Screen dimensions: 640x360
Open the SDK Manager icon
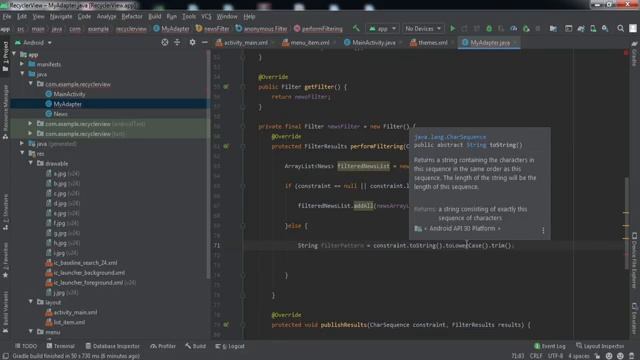point(605,29)
